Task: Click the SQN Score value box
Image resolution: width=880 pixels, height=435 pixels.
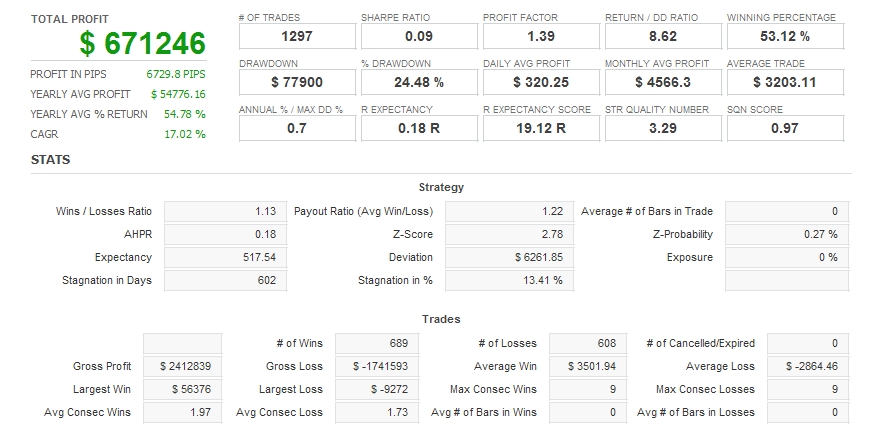Action: point(785,128)
